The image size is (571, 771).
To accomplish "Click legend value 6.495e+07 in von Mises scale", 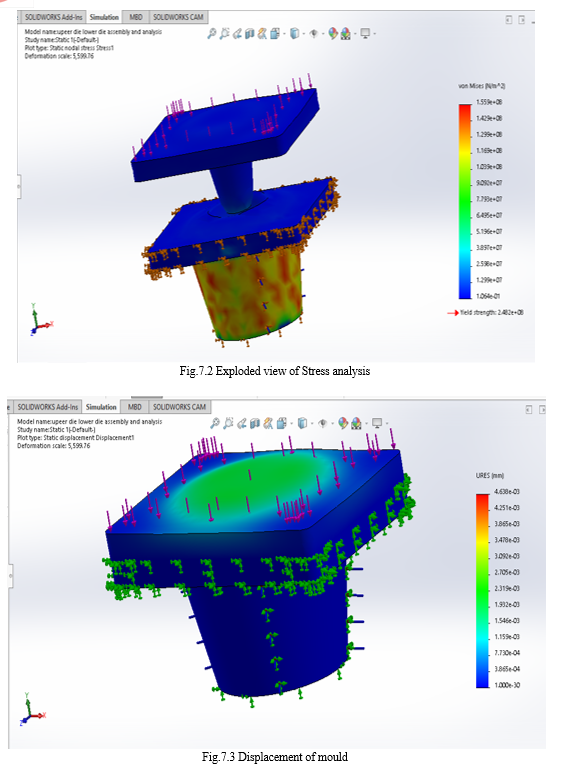I will [x=489, y=215].
